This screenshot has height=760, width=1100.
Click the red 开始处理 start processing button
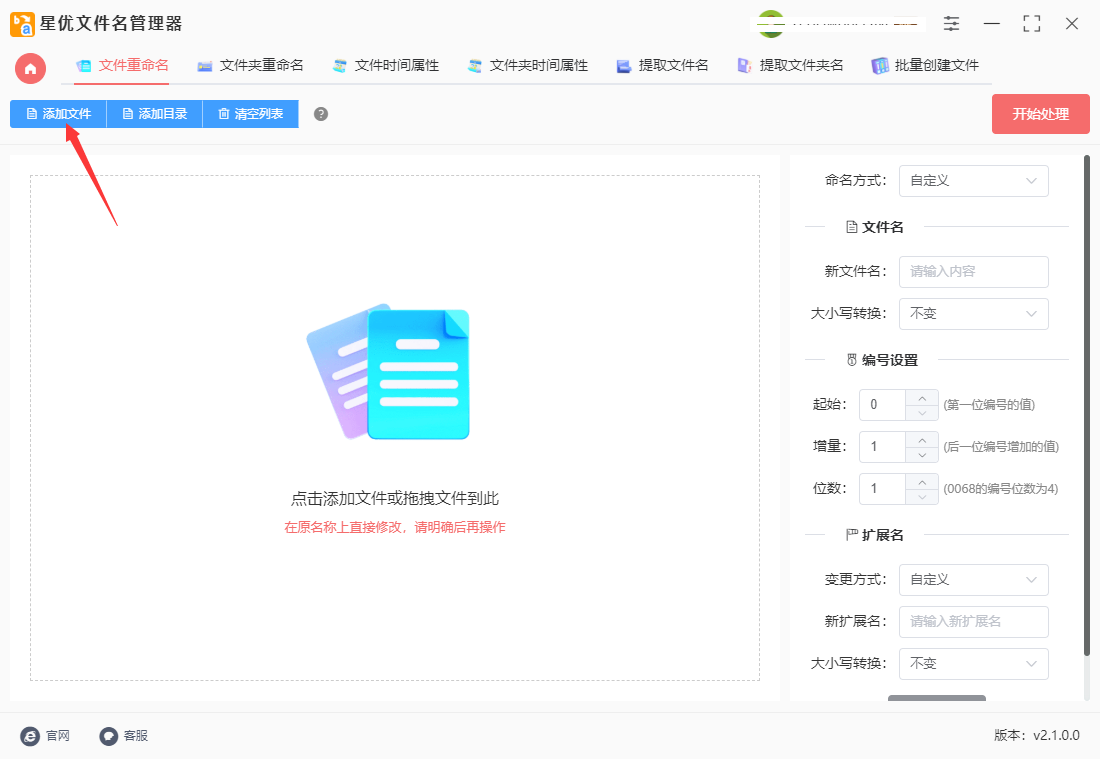coord(1040,114)
